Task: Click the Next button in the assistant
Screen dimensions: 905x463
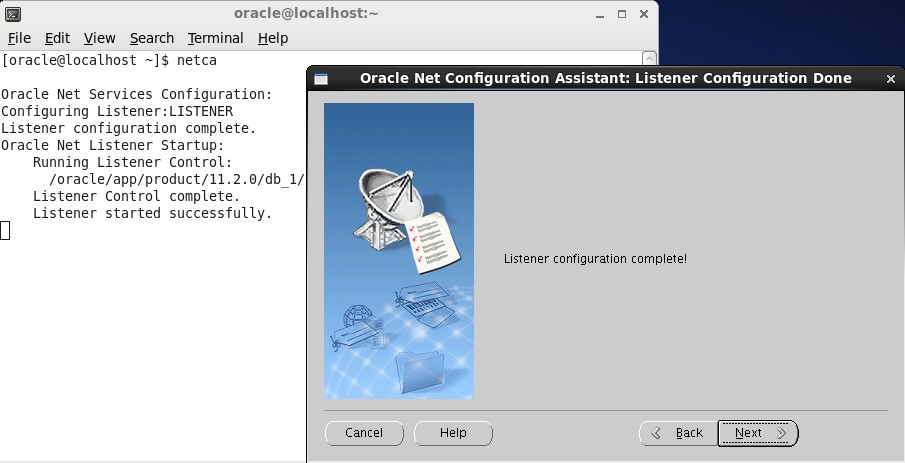Action: [x=758, y=433]
